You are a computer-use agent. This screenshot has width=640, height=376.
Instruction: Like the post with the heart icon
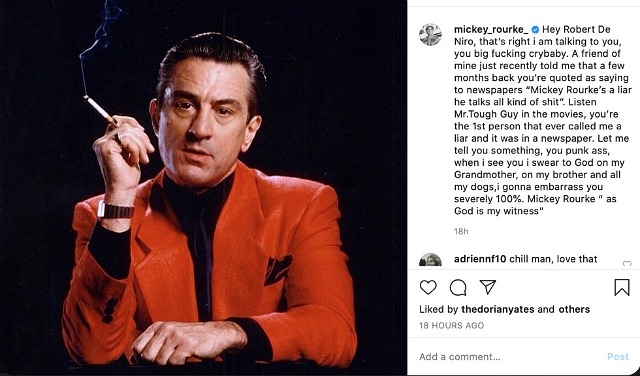(x=428, y=287)
